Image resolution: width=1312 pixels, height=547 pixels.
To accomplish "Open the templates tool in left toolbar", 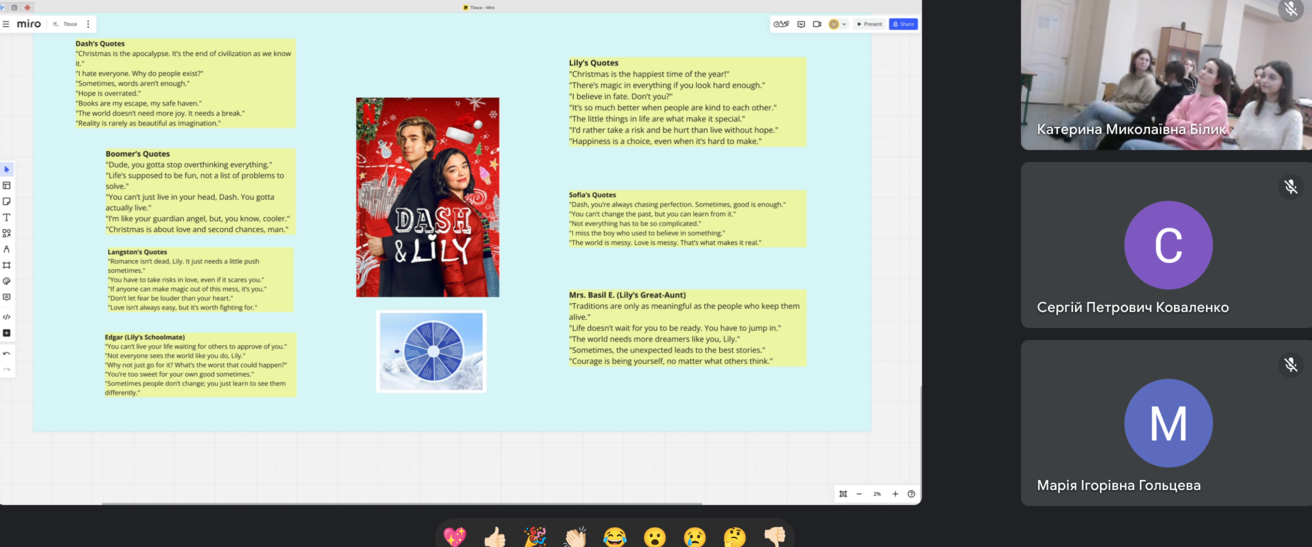I will coord(7,186).
